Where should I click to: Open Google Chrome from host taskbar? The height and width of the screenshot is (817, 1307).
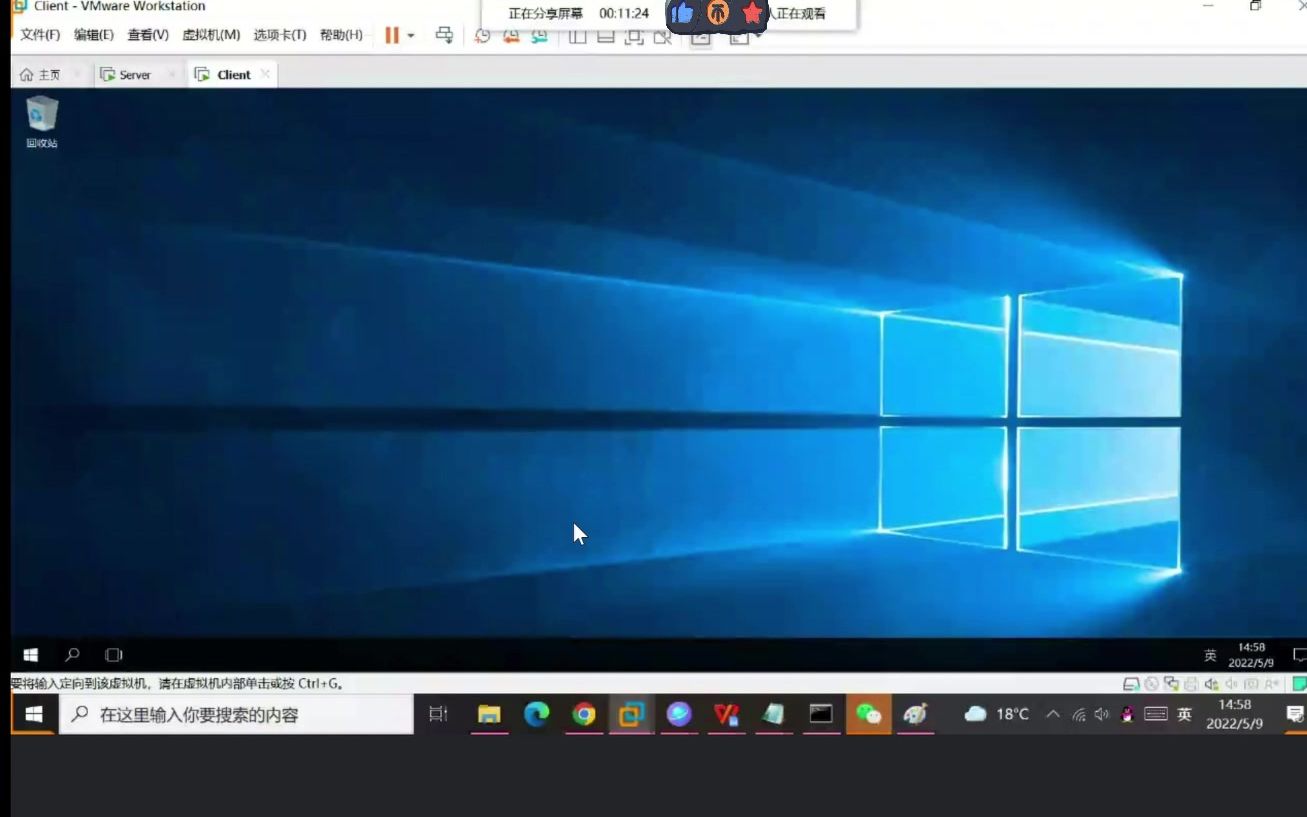pos(584,714)
